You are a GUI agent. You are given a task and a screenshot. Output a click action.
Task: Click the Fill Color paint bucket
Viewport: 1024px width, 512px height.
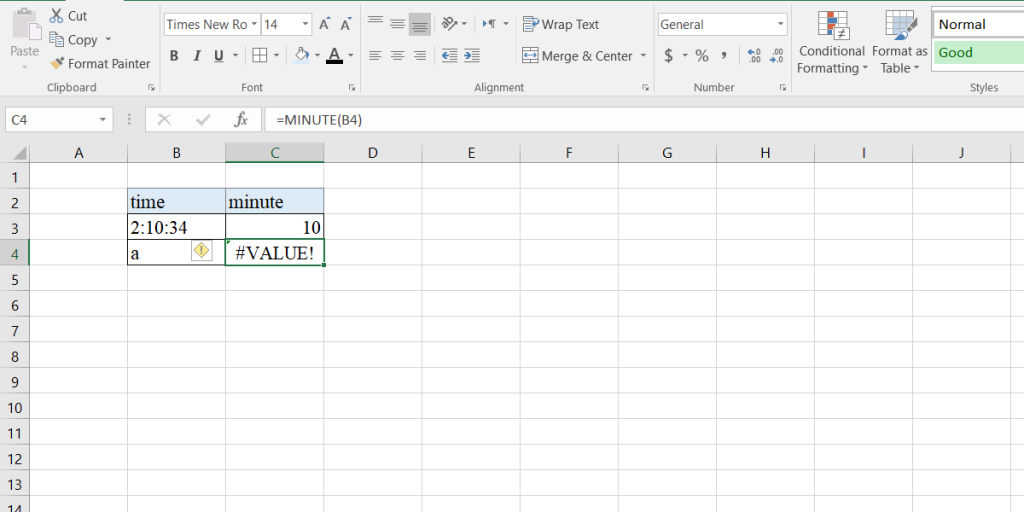(x=302, y=55)
